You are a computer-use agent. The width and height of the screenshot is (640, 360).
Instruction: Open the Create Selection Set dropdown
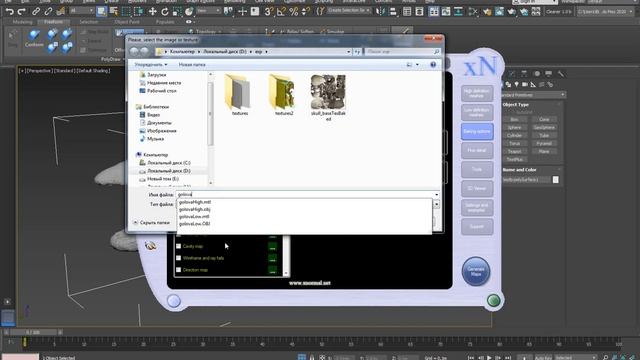[348, 11]
